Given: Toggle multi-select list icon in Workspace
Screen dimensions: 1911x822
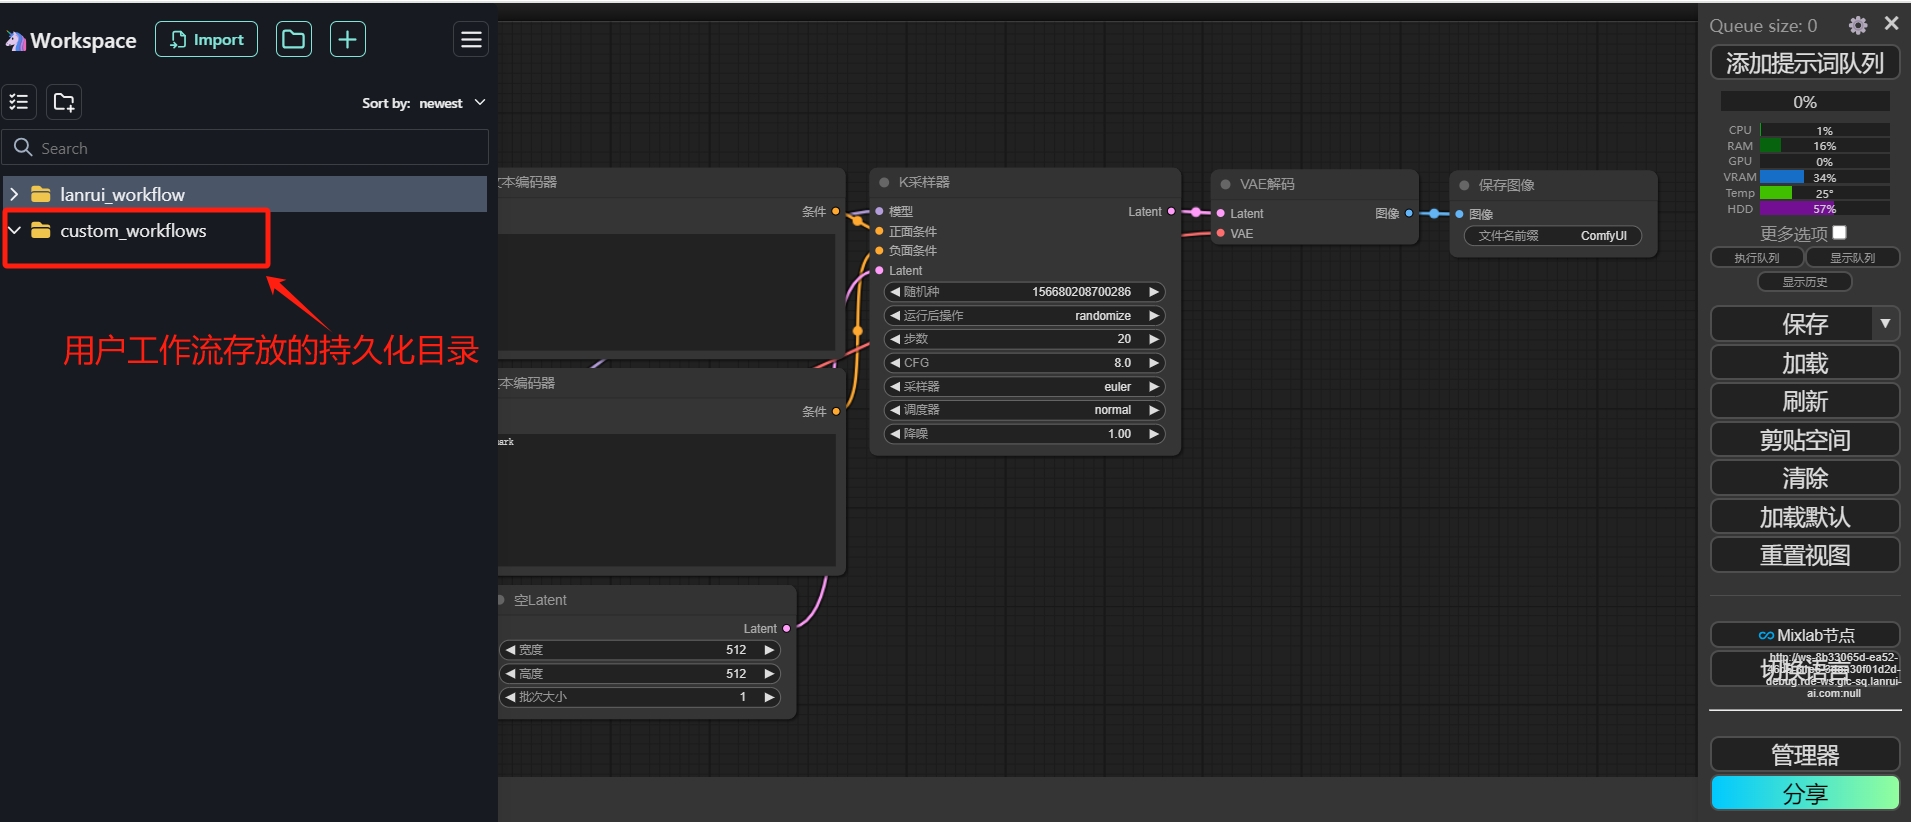Looking at the screenshot, I should pyautogui.click(x=19, y=102).
